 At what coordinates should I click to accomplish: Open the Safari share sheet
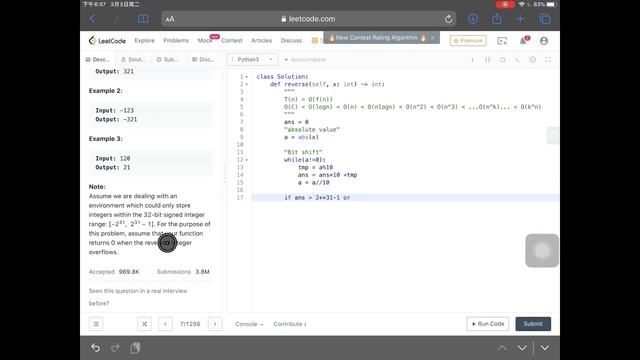497,18
